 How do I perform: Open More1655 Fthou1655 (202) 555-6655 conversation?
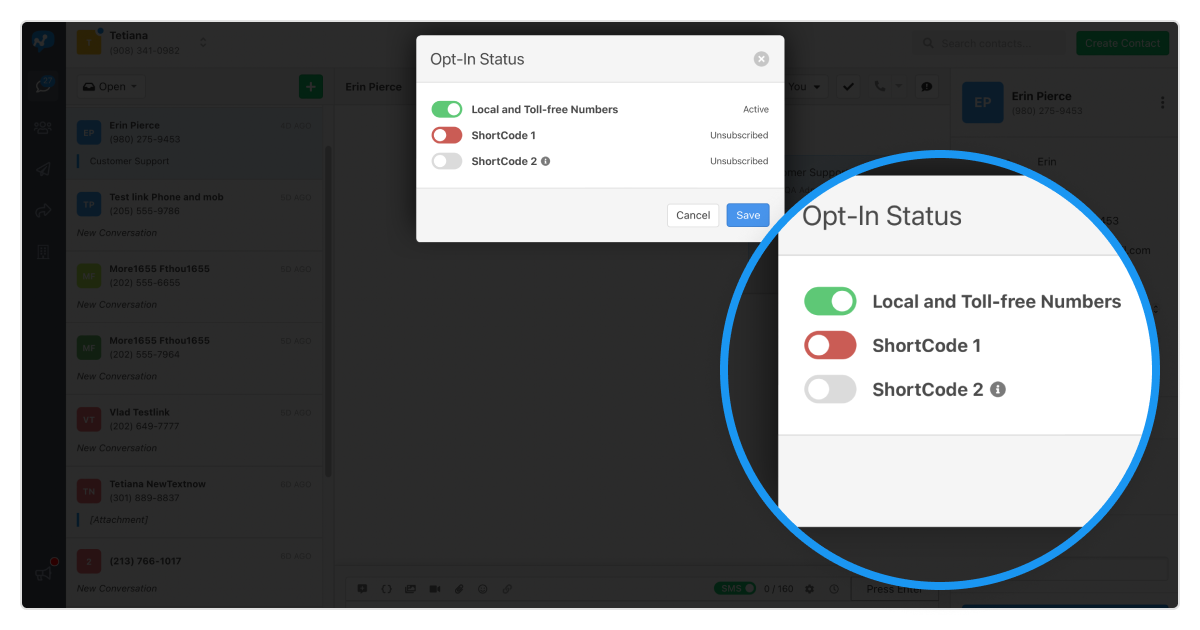click(195, 287)
